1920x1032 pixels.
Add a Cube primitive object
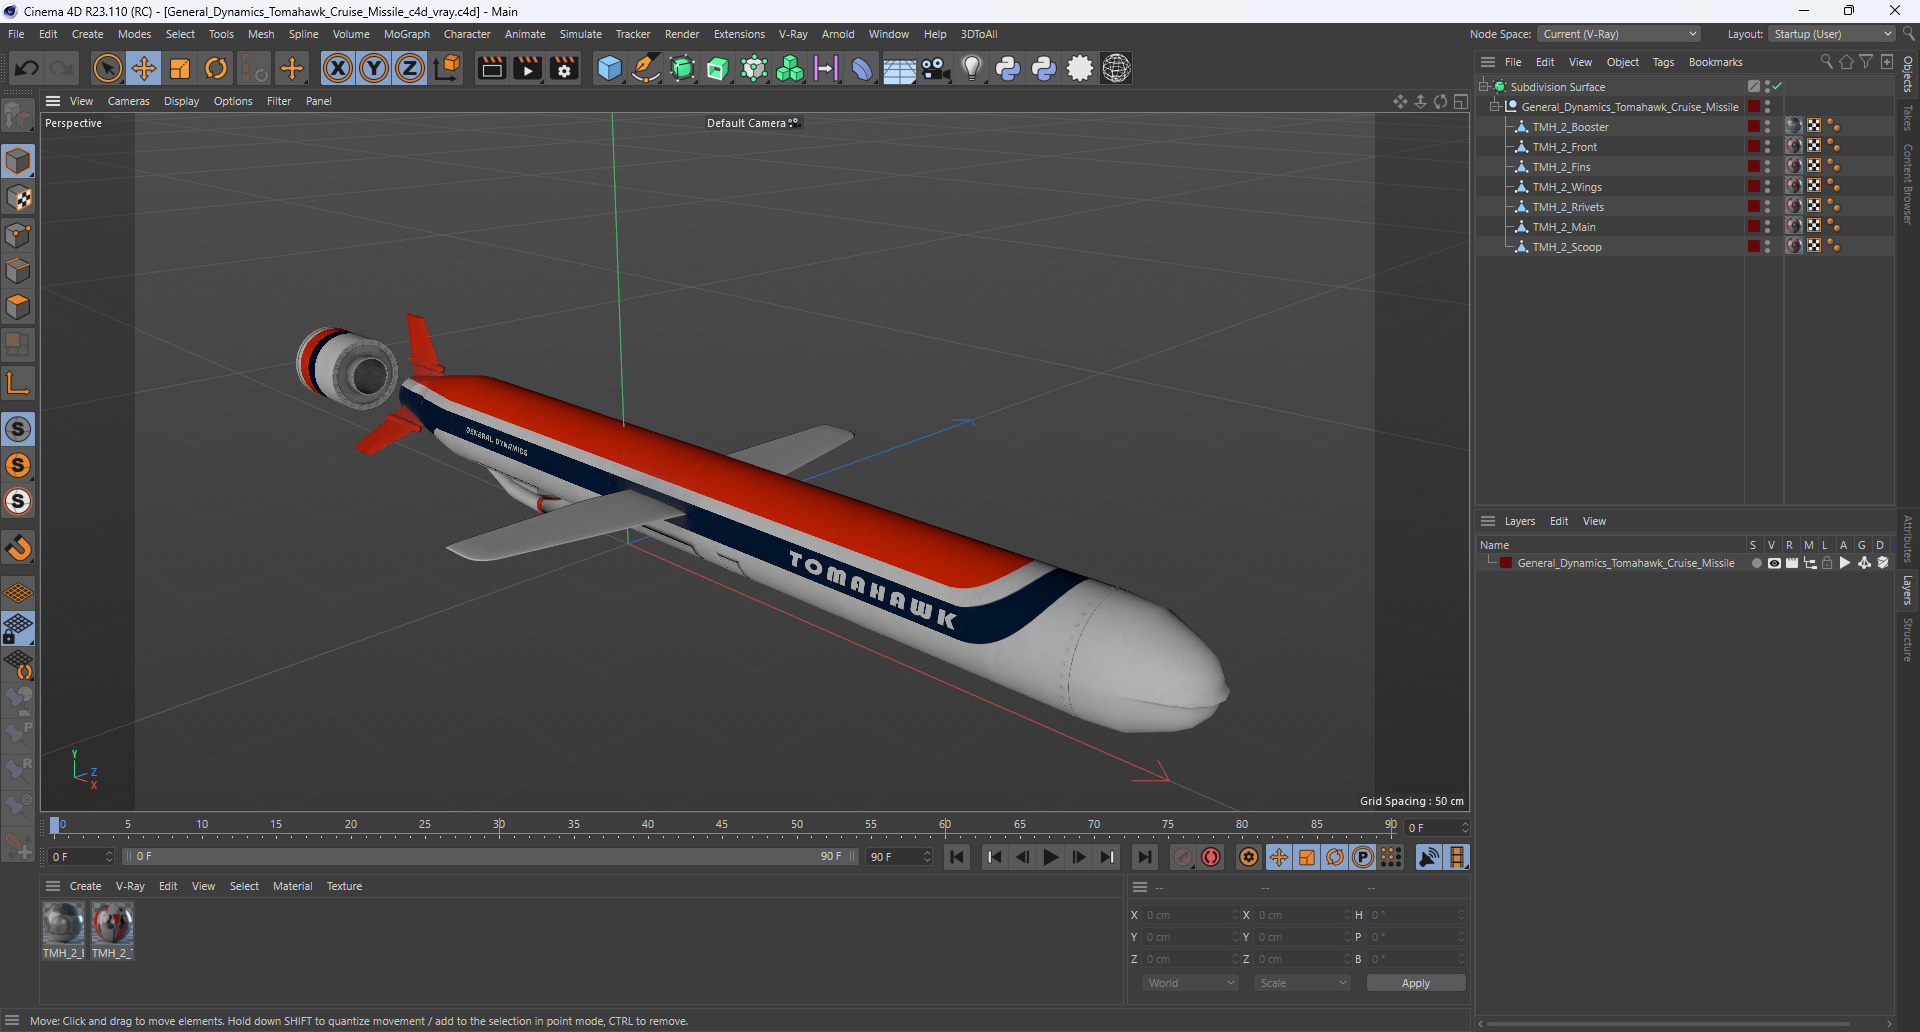coord(609,68)
